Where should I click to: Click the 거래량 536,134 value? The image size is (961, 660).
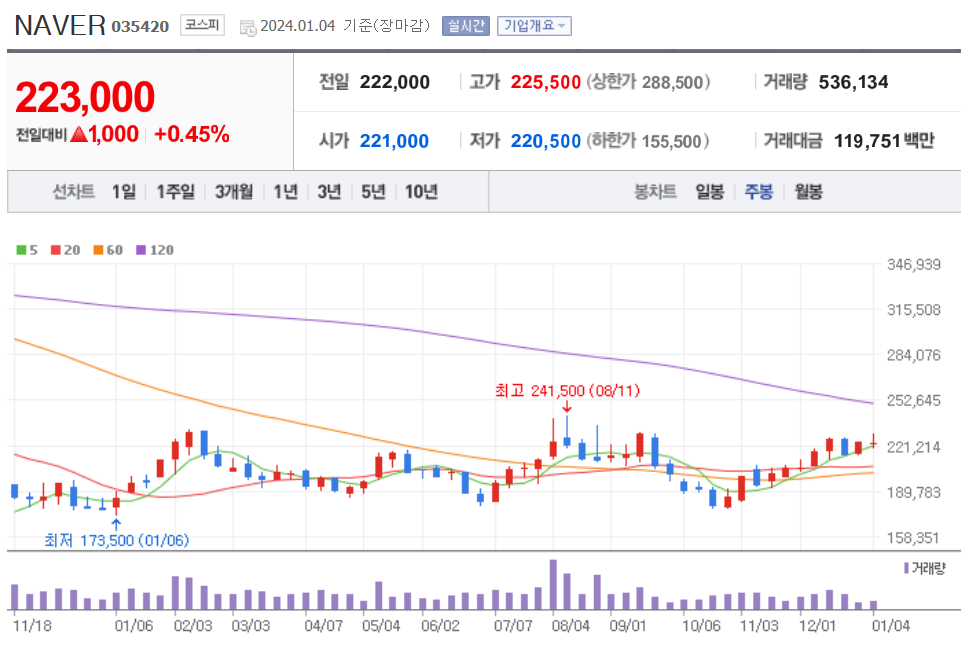(x=853, y=82)
